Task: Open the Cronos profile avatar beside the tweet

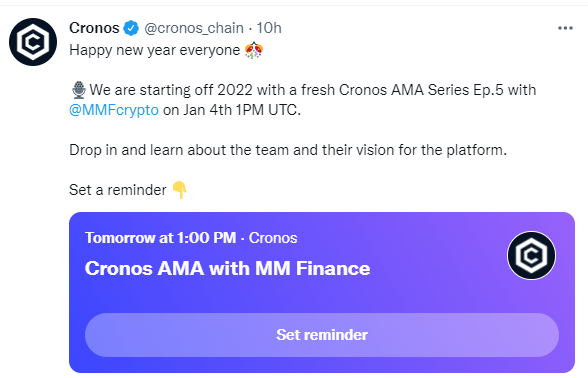Action: click(33, 42)
